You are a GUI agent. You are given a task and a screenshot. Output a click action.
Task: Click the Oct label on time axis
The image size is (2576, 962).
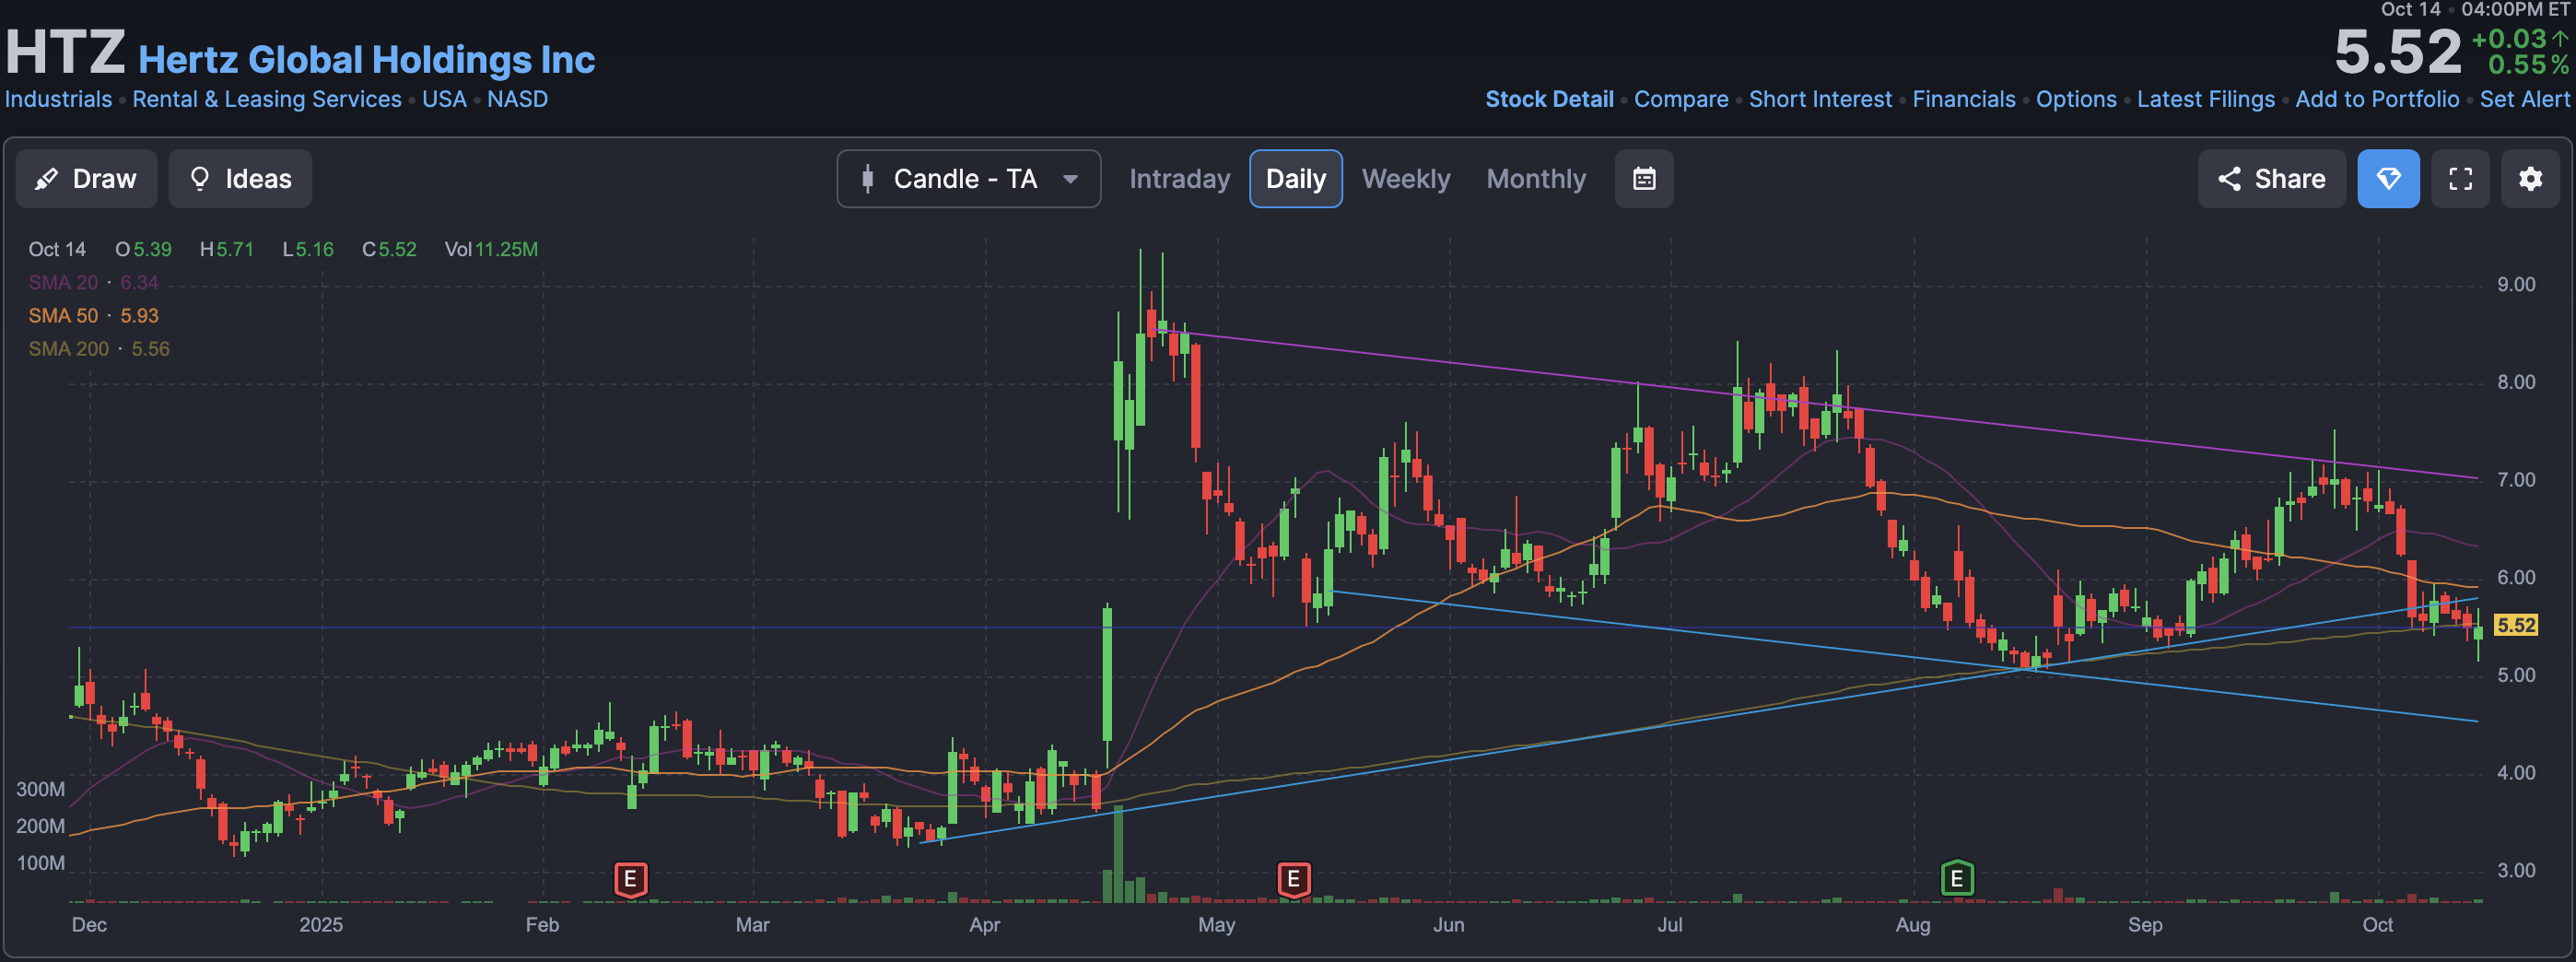(x=2377, y=925)
